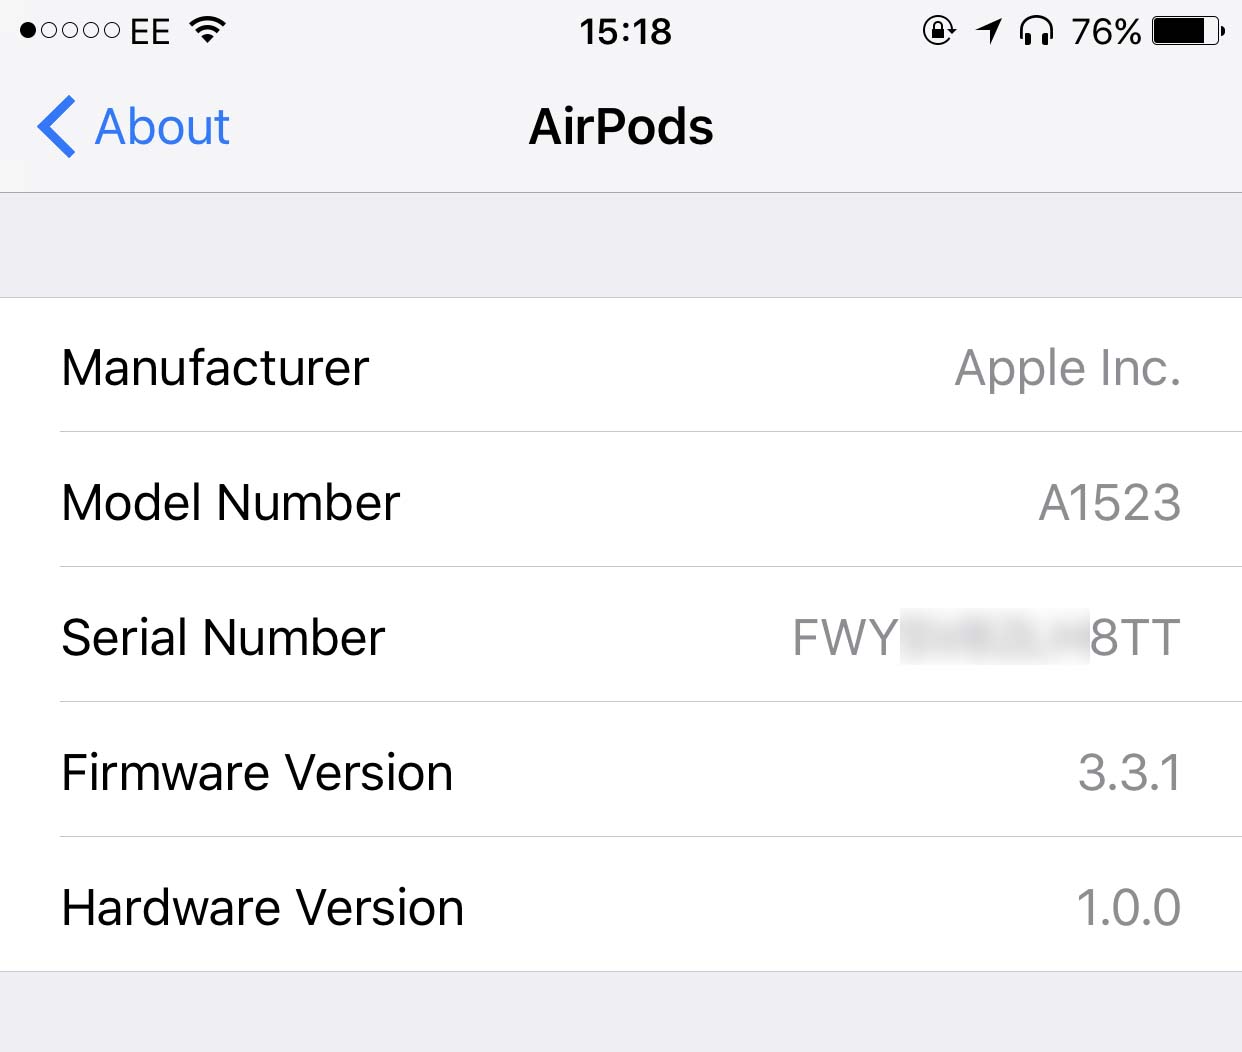Tap the location services arrow icon
The width and height of the screenshot is (1242, 1052).
click(x=989, y=31)
